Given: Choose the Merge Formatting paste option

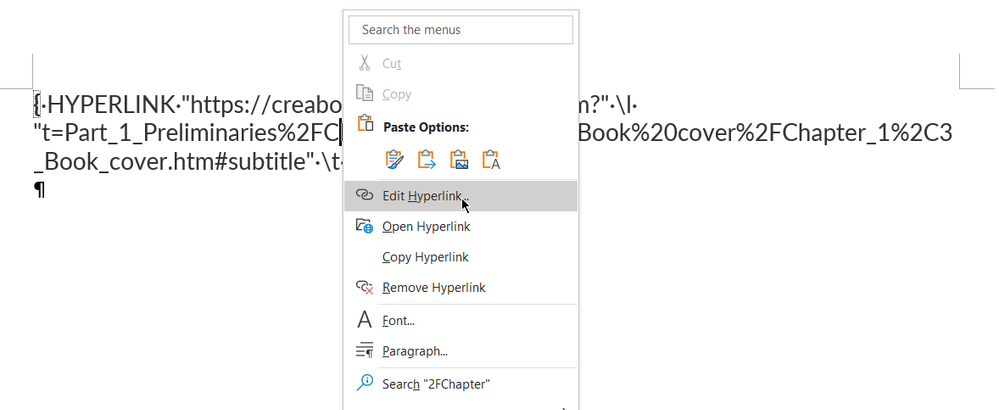Looking at the screenshot, I should pos(428,159).
